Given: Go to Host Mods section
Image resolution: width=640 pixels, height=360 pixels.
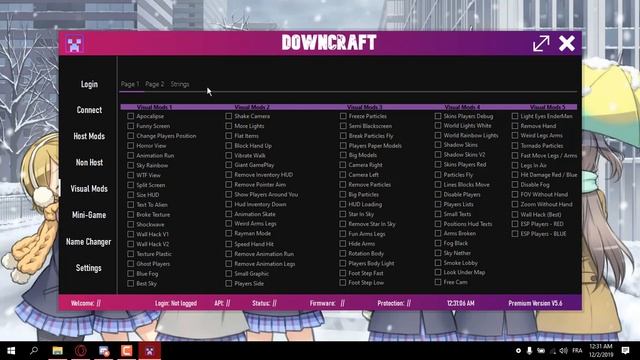Looking at the screenshot, I should point(89,136).
